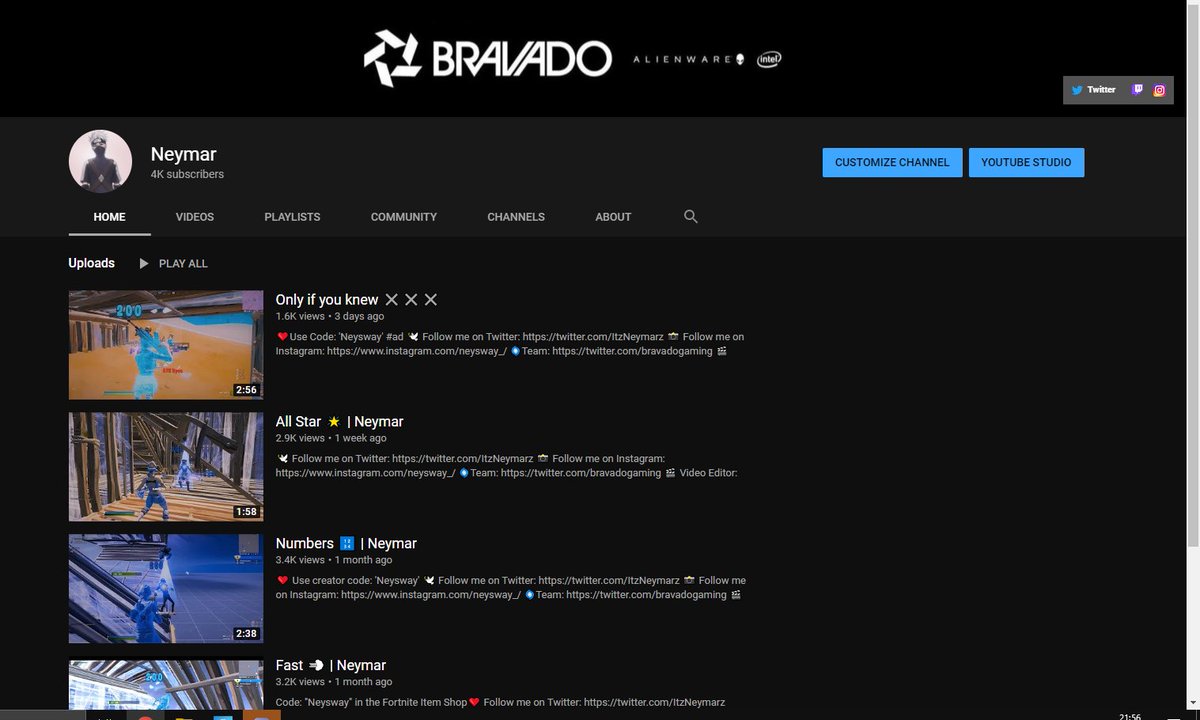Click the All Star video description text
The width and height of the screenshot is (1200, 720).
[508, 467]
